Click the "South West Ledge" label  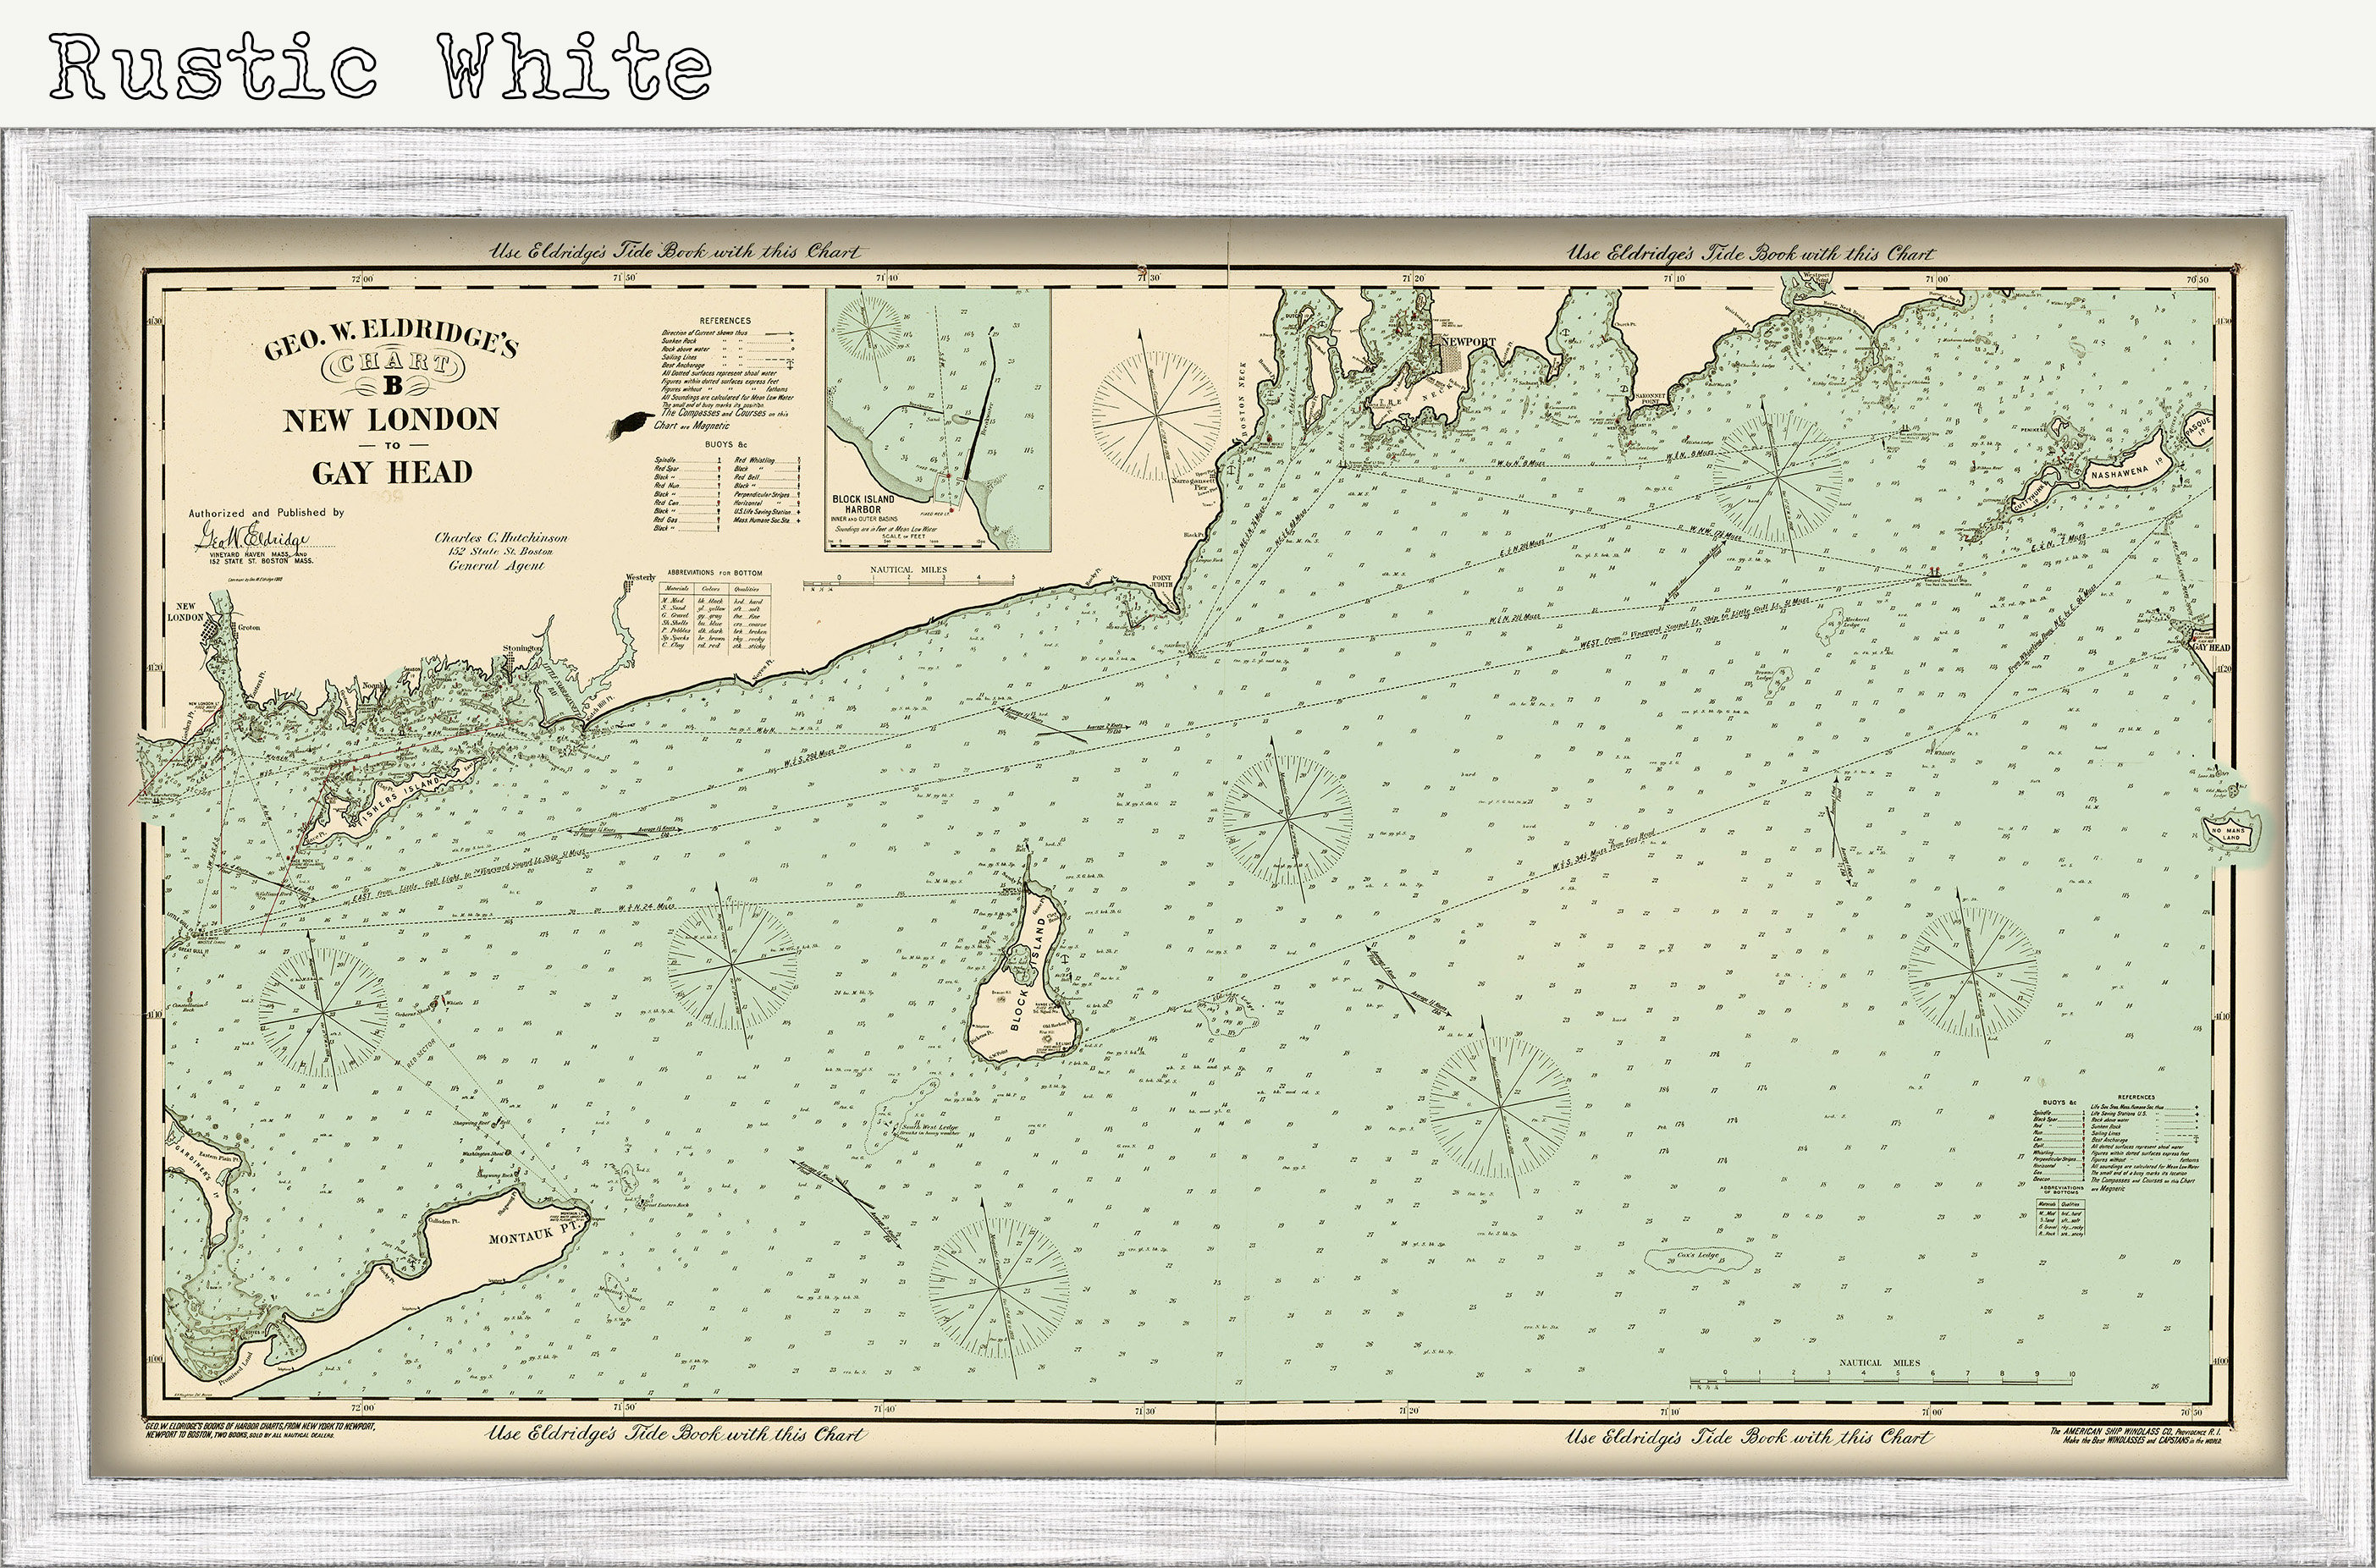(930, 1127)
